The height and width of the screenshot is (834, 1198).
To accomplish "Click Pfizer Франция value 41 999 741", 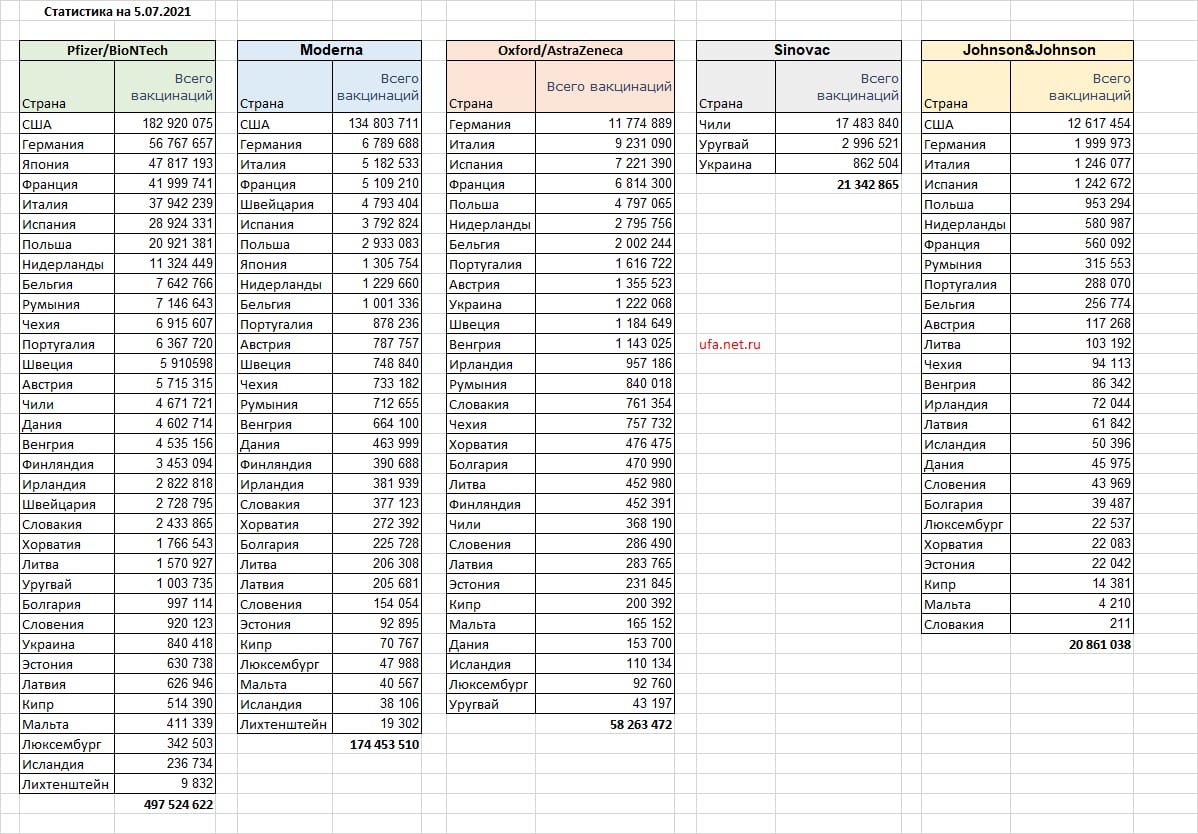I will 165,183.
